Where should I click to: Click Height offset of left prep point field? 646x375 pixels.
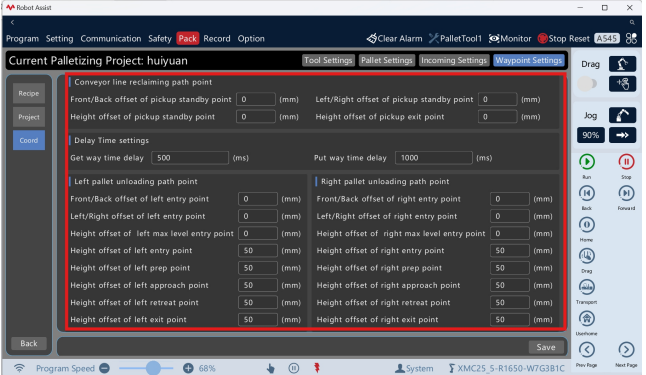257,268
